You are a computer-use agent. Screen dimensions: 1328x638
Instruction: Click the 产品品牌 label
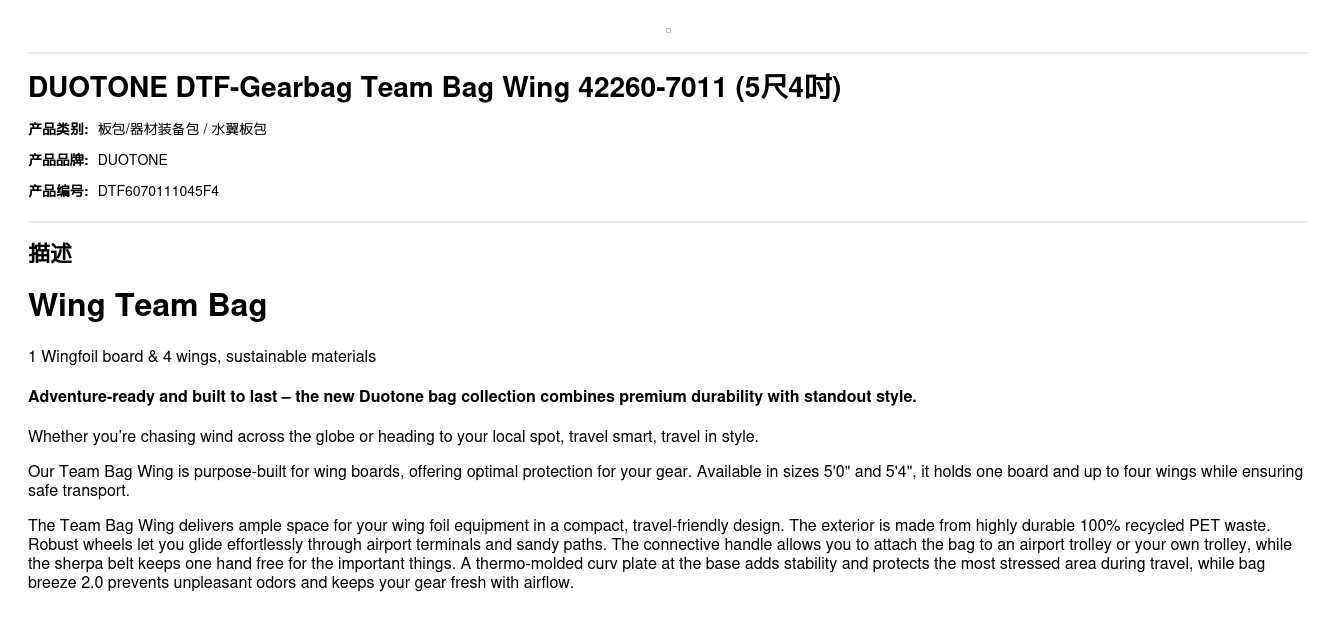(x=58, y=160)
